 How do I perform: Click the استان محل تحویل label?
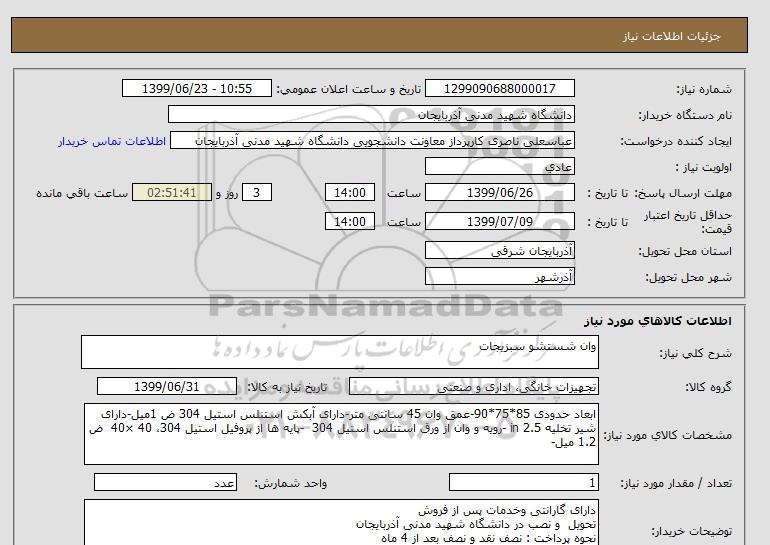click(685, 251)
